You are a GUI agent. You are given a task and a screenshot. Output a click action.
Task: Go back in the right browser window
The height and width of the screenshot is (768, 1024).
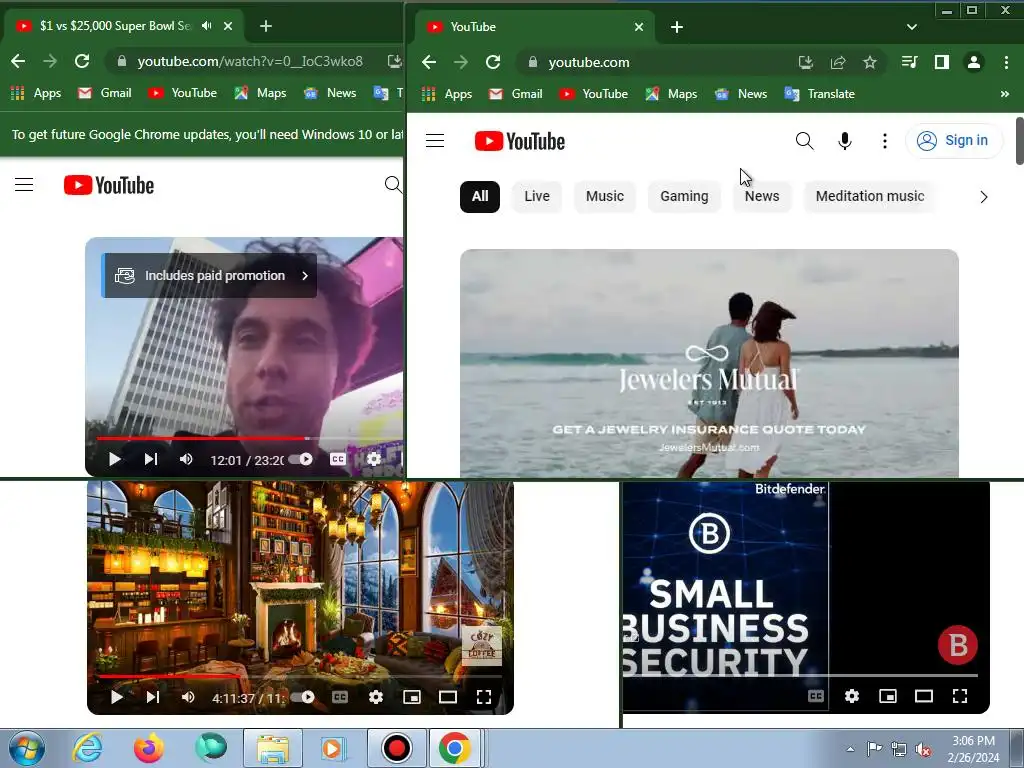[429, 62]
